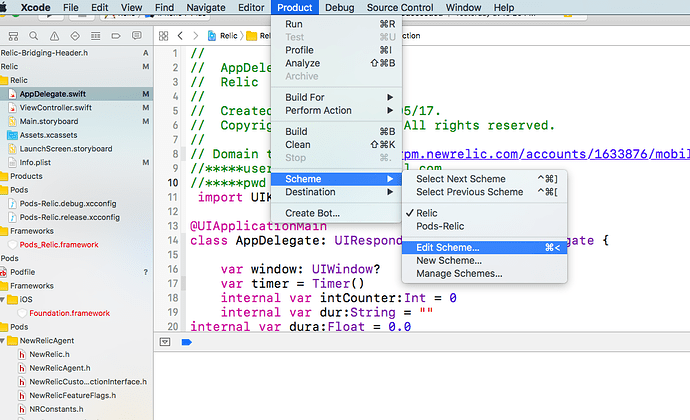Open the issue navigator warning icon
Viewport: 690px width, 420px height.
pyautogui.click(x=54, y=36)
